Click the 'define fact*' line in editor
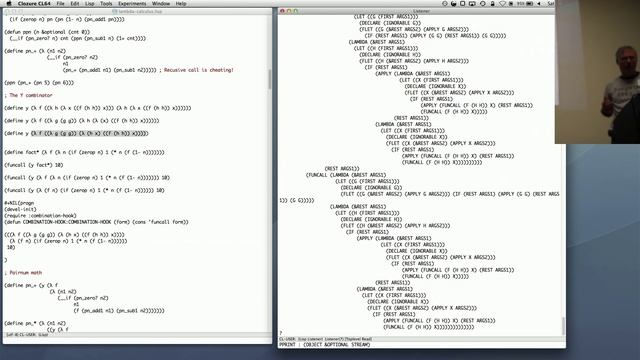The width and height of the screenshot is (640, 360). [x=84, y=152]
